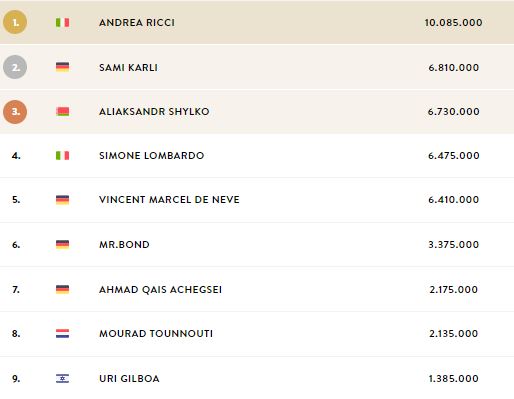
Task: Select player name Uri Gilboa
Action: [129, 378]
